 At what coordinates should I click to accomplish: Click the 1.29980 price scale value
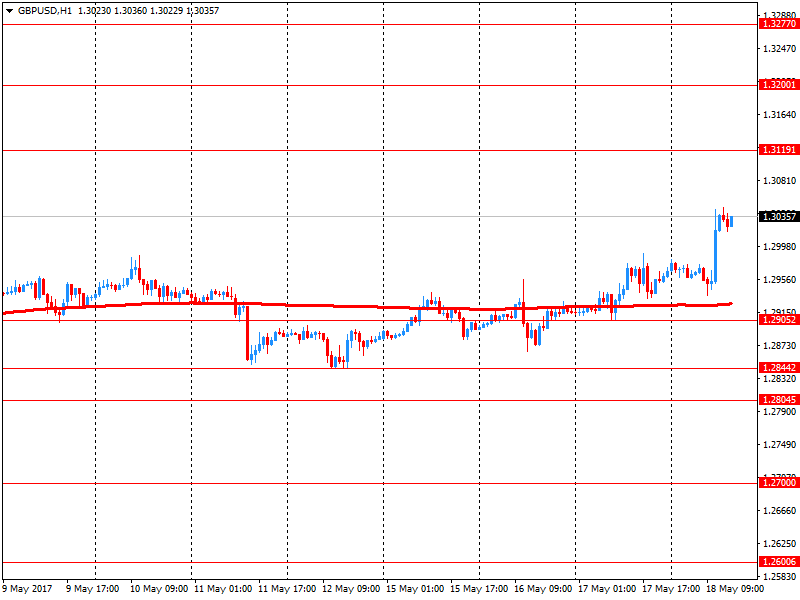click(780, 247)
